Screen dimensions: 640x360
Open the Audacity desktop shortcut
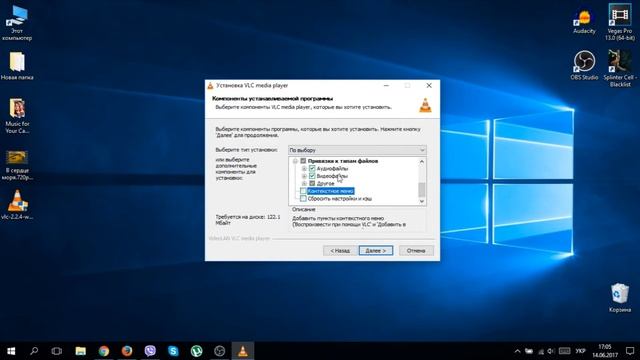coord(584,22)
